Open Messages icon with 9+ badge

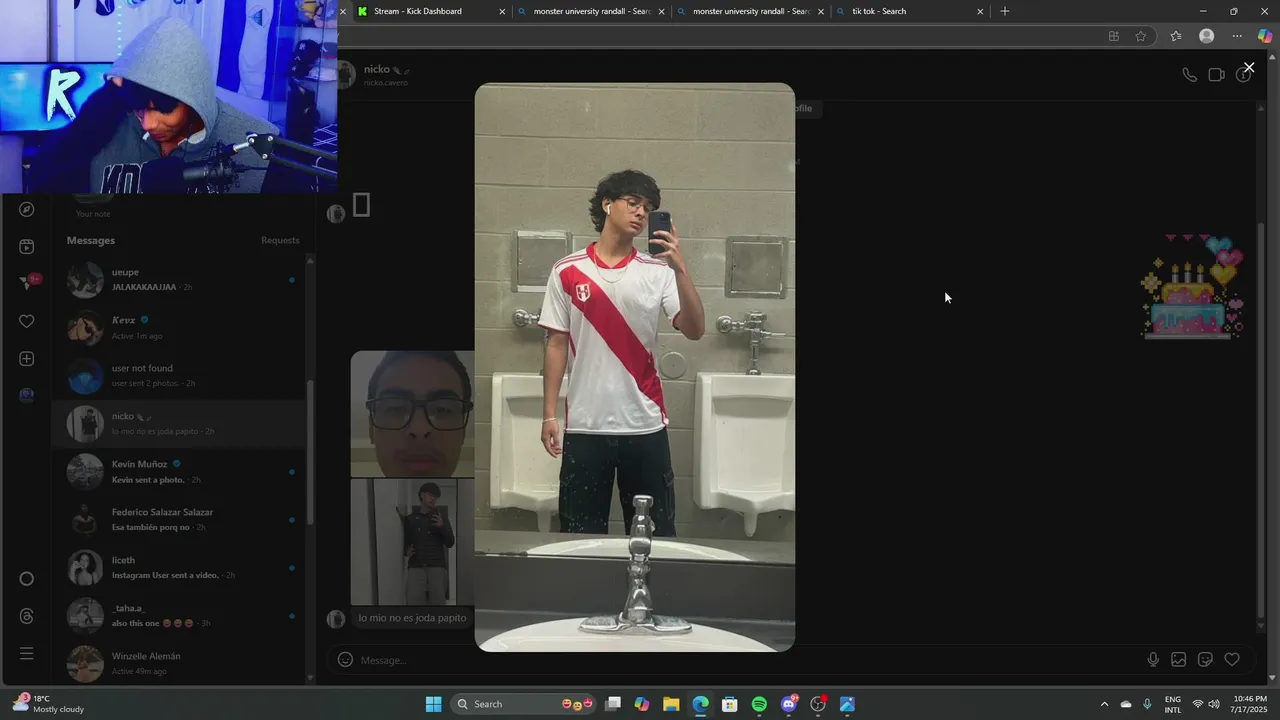[29, 283]
